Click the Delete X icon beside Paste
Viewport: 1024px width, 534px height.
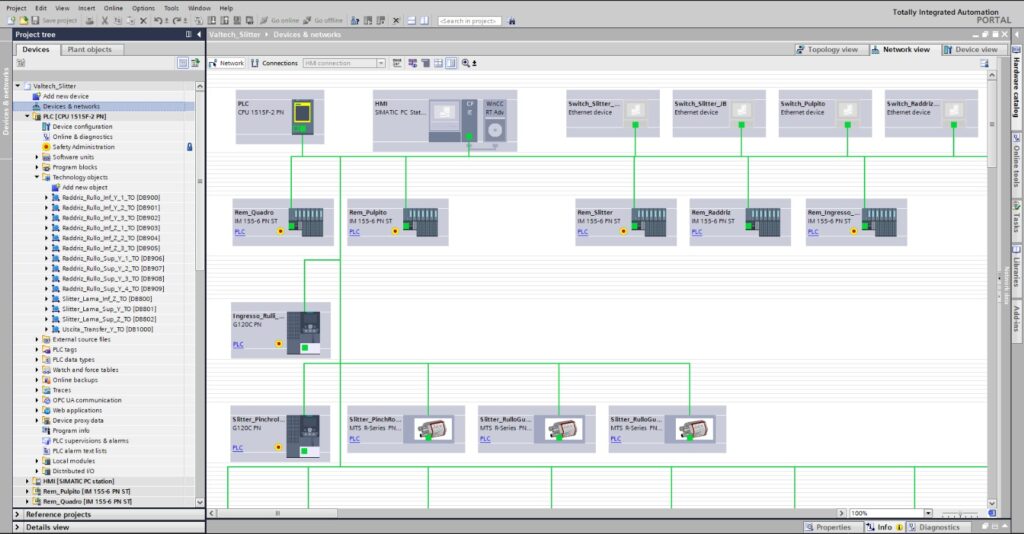pyautogui.click(x=143, y=21)
